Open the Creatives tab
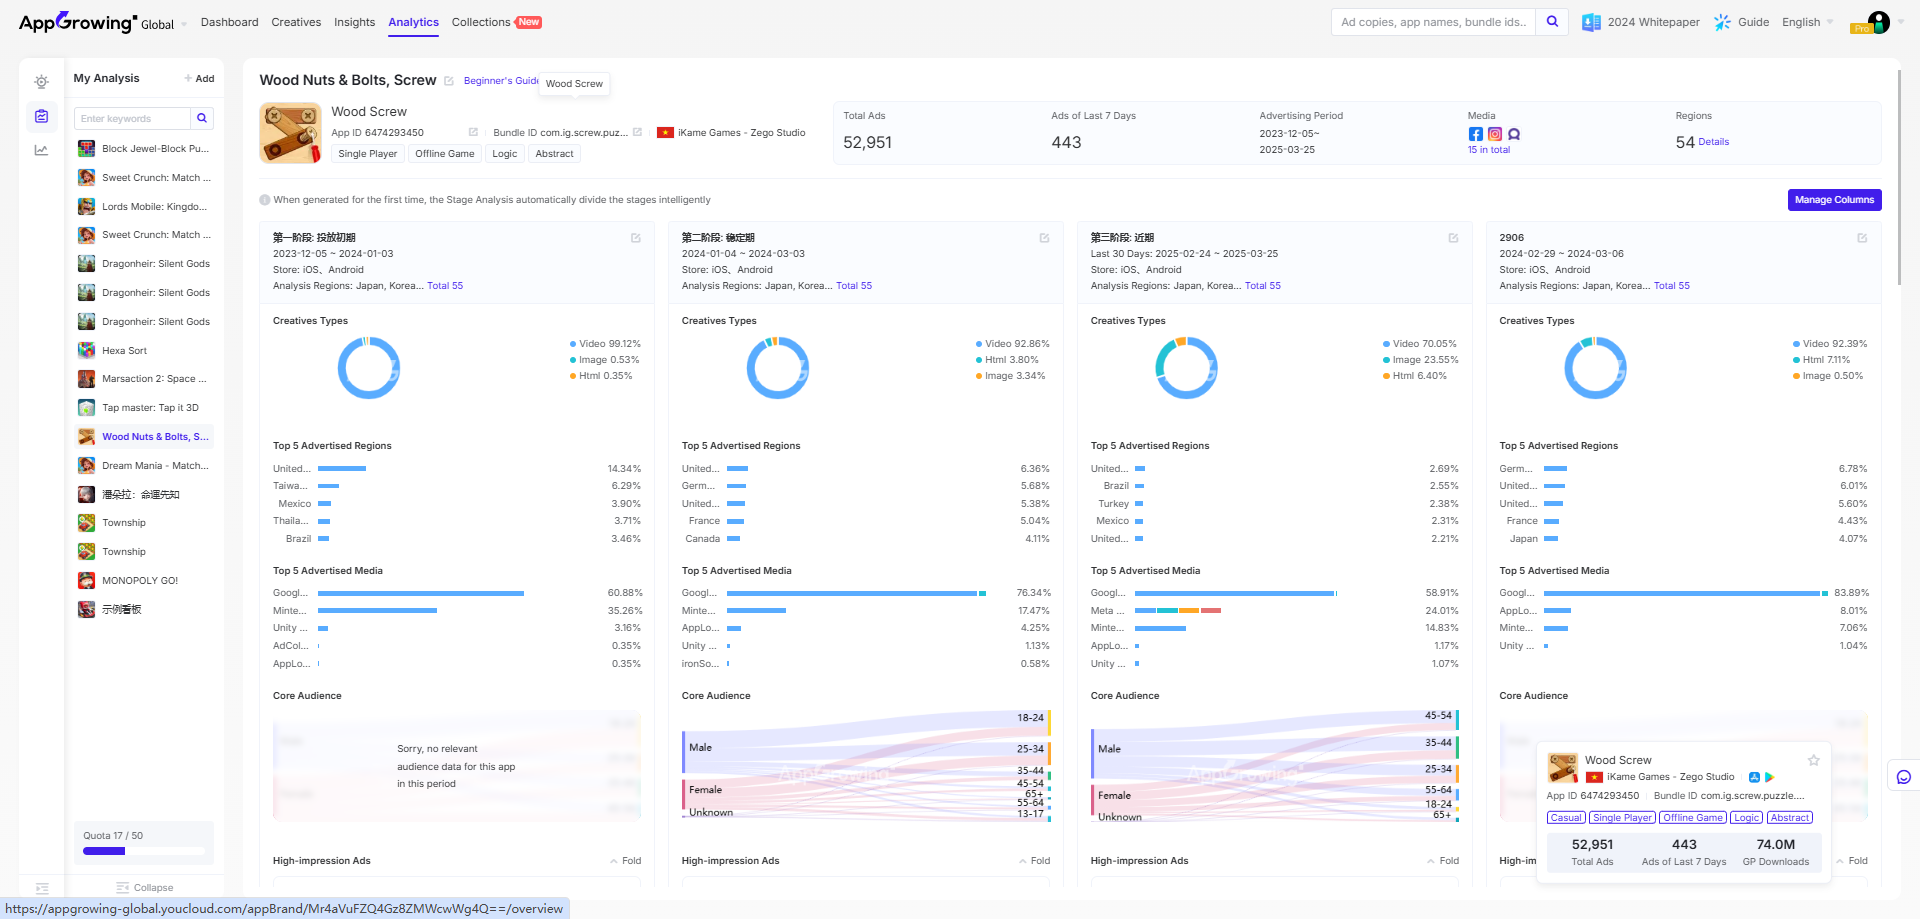 pyautogui.click(x=296, y=22)
